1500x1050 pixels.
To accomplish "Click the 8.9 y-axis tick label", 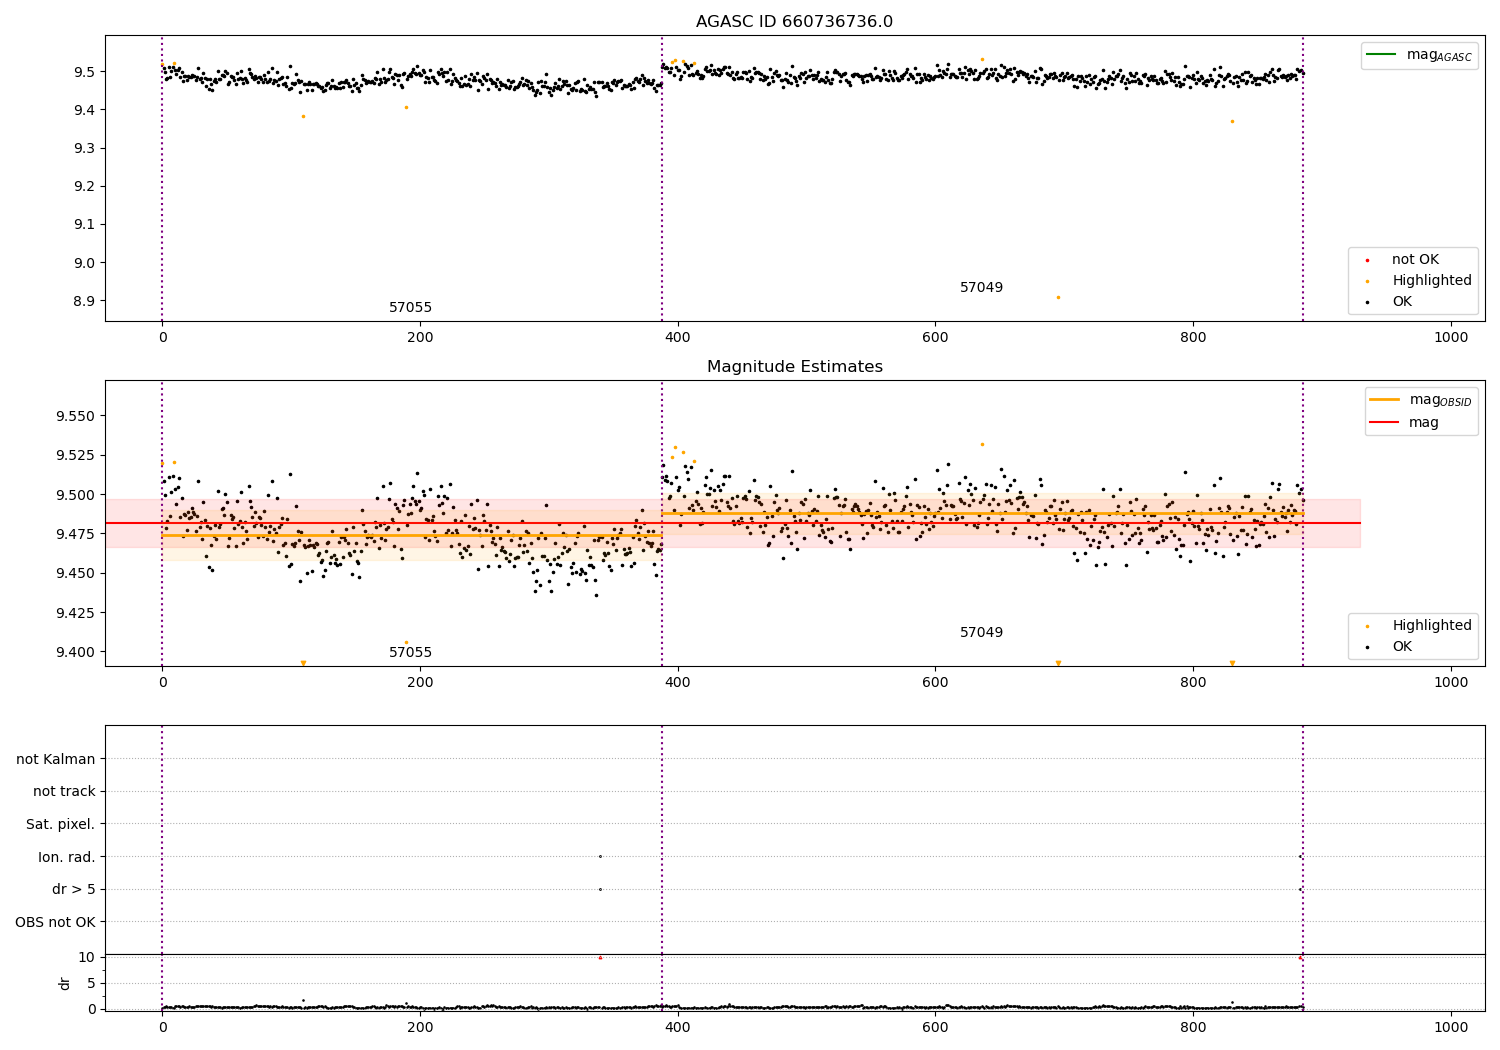I will pos(84,301).
